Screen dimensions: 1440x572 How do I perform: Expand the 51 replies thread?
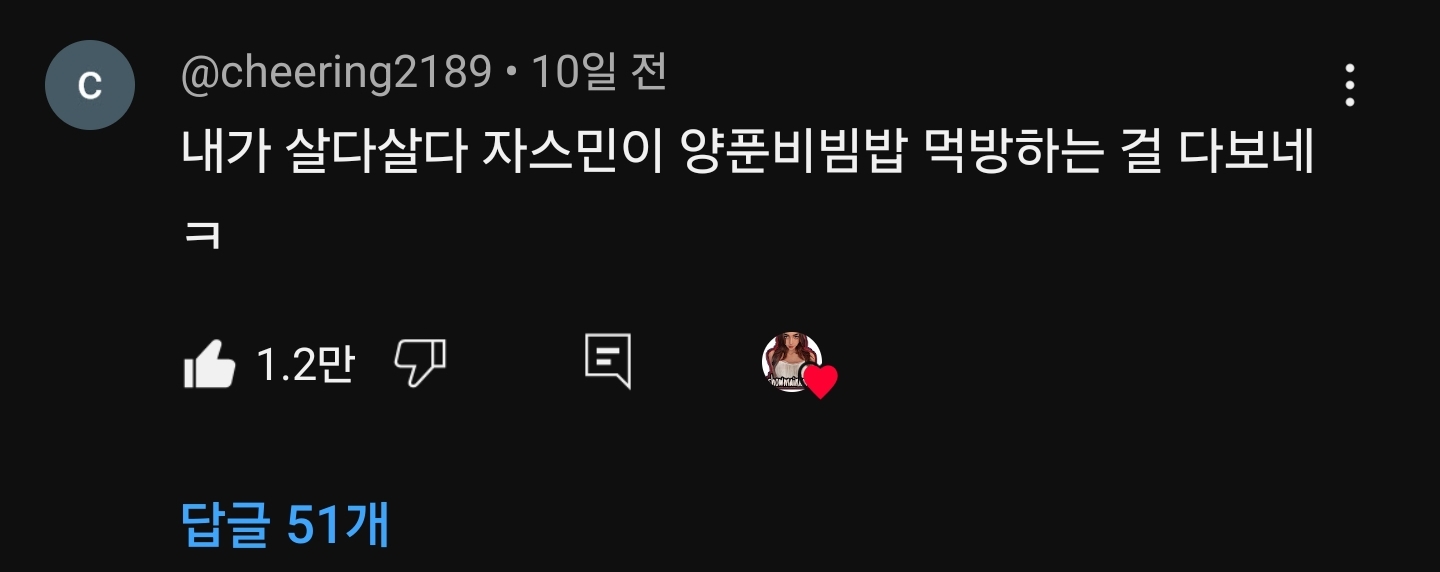pos(286,524)
